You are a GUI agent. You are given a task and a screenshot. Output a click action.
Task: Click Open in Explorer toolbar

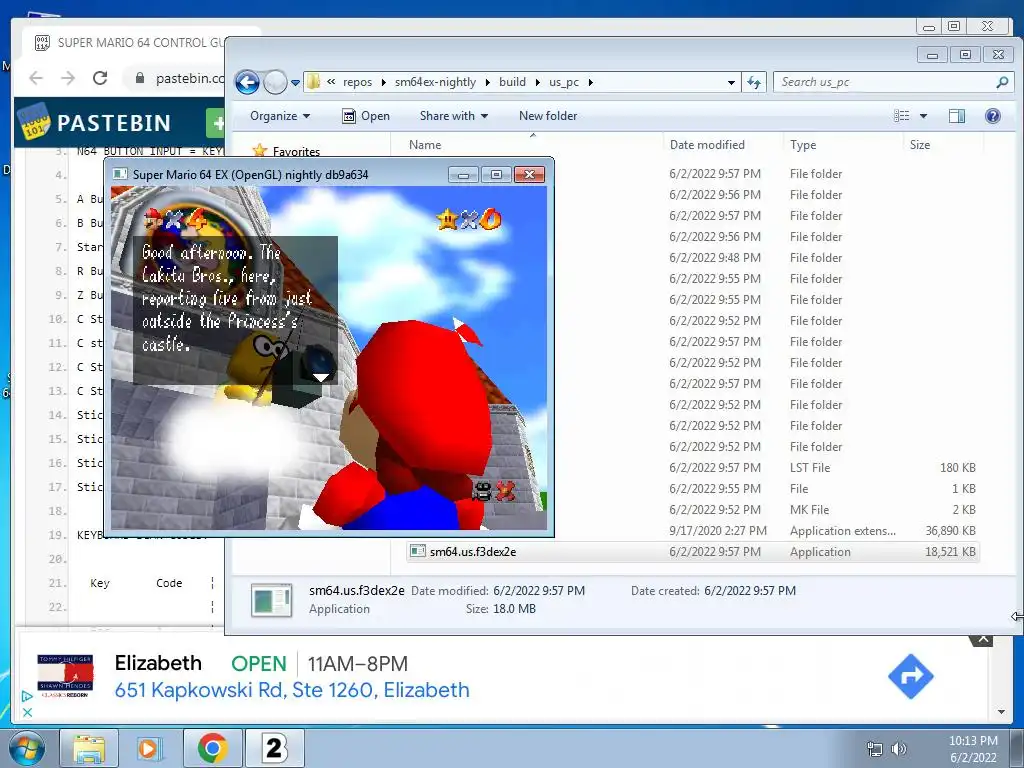(366, 116)
